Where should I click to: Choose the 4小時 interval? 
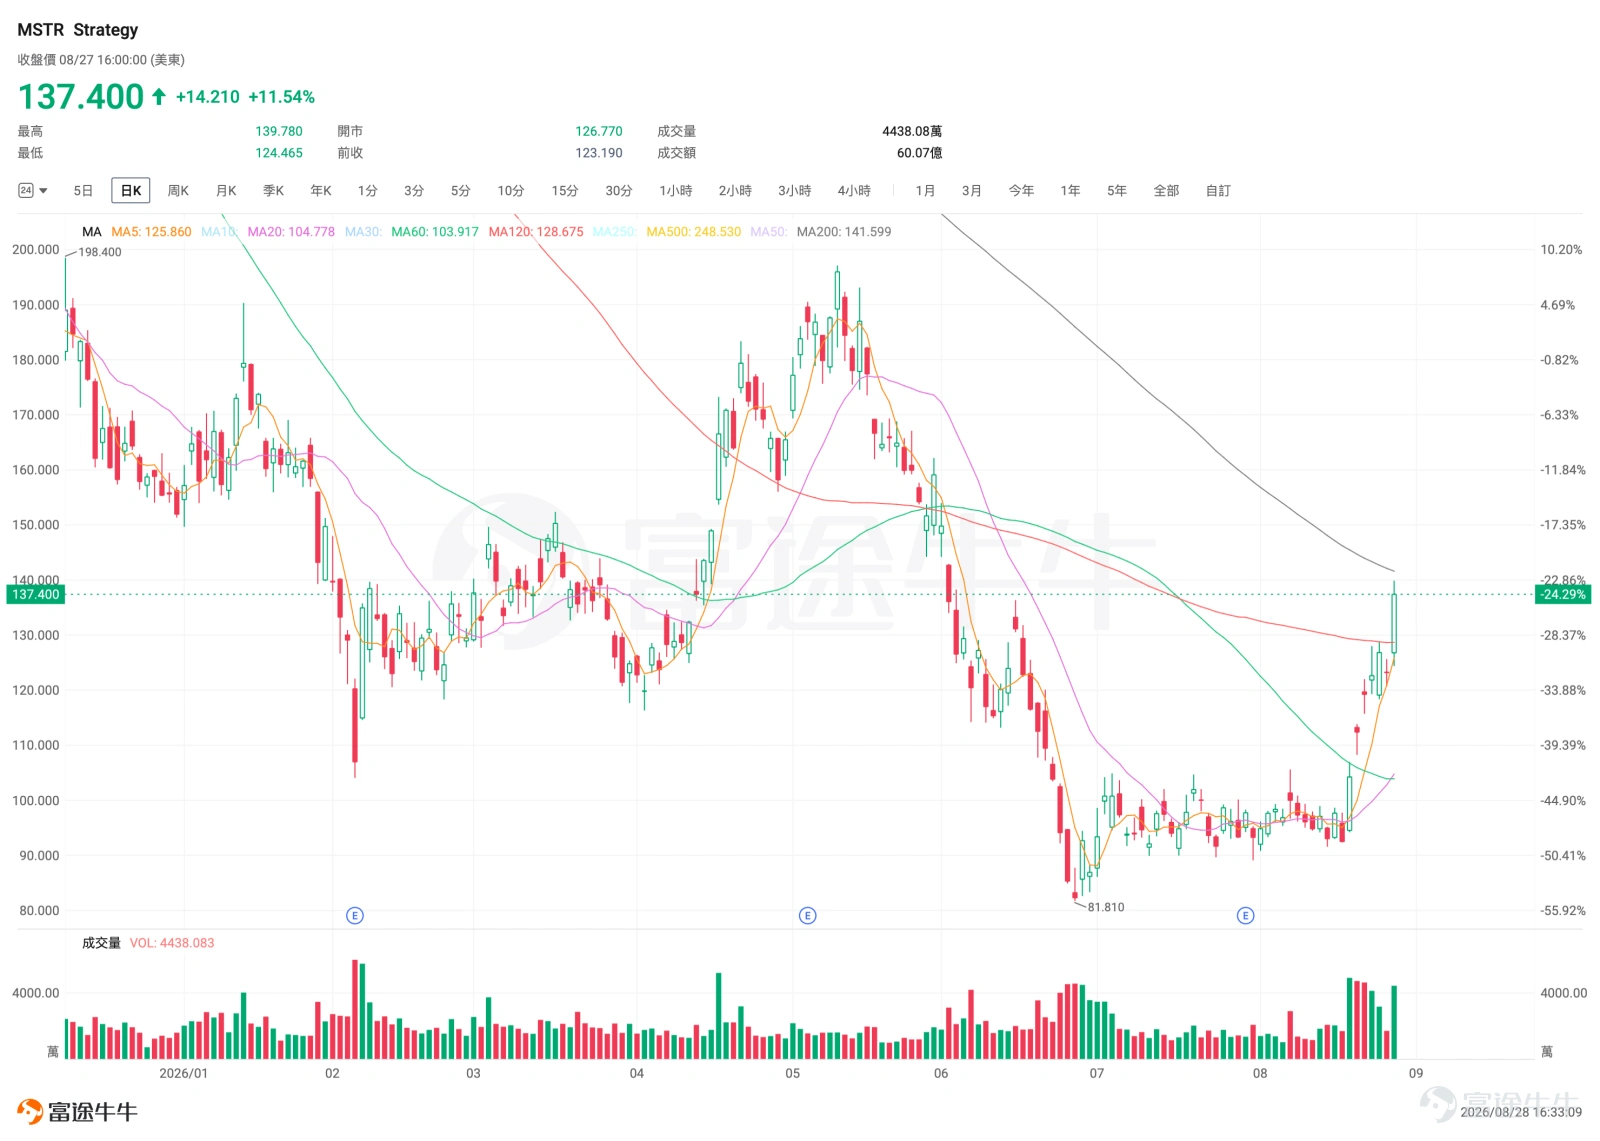854,190
